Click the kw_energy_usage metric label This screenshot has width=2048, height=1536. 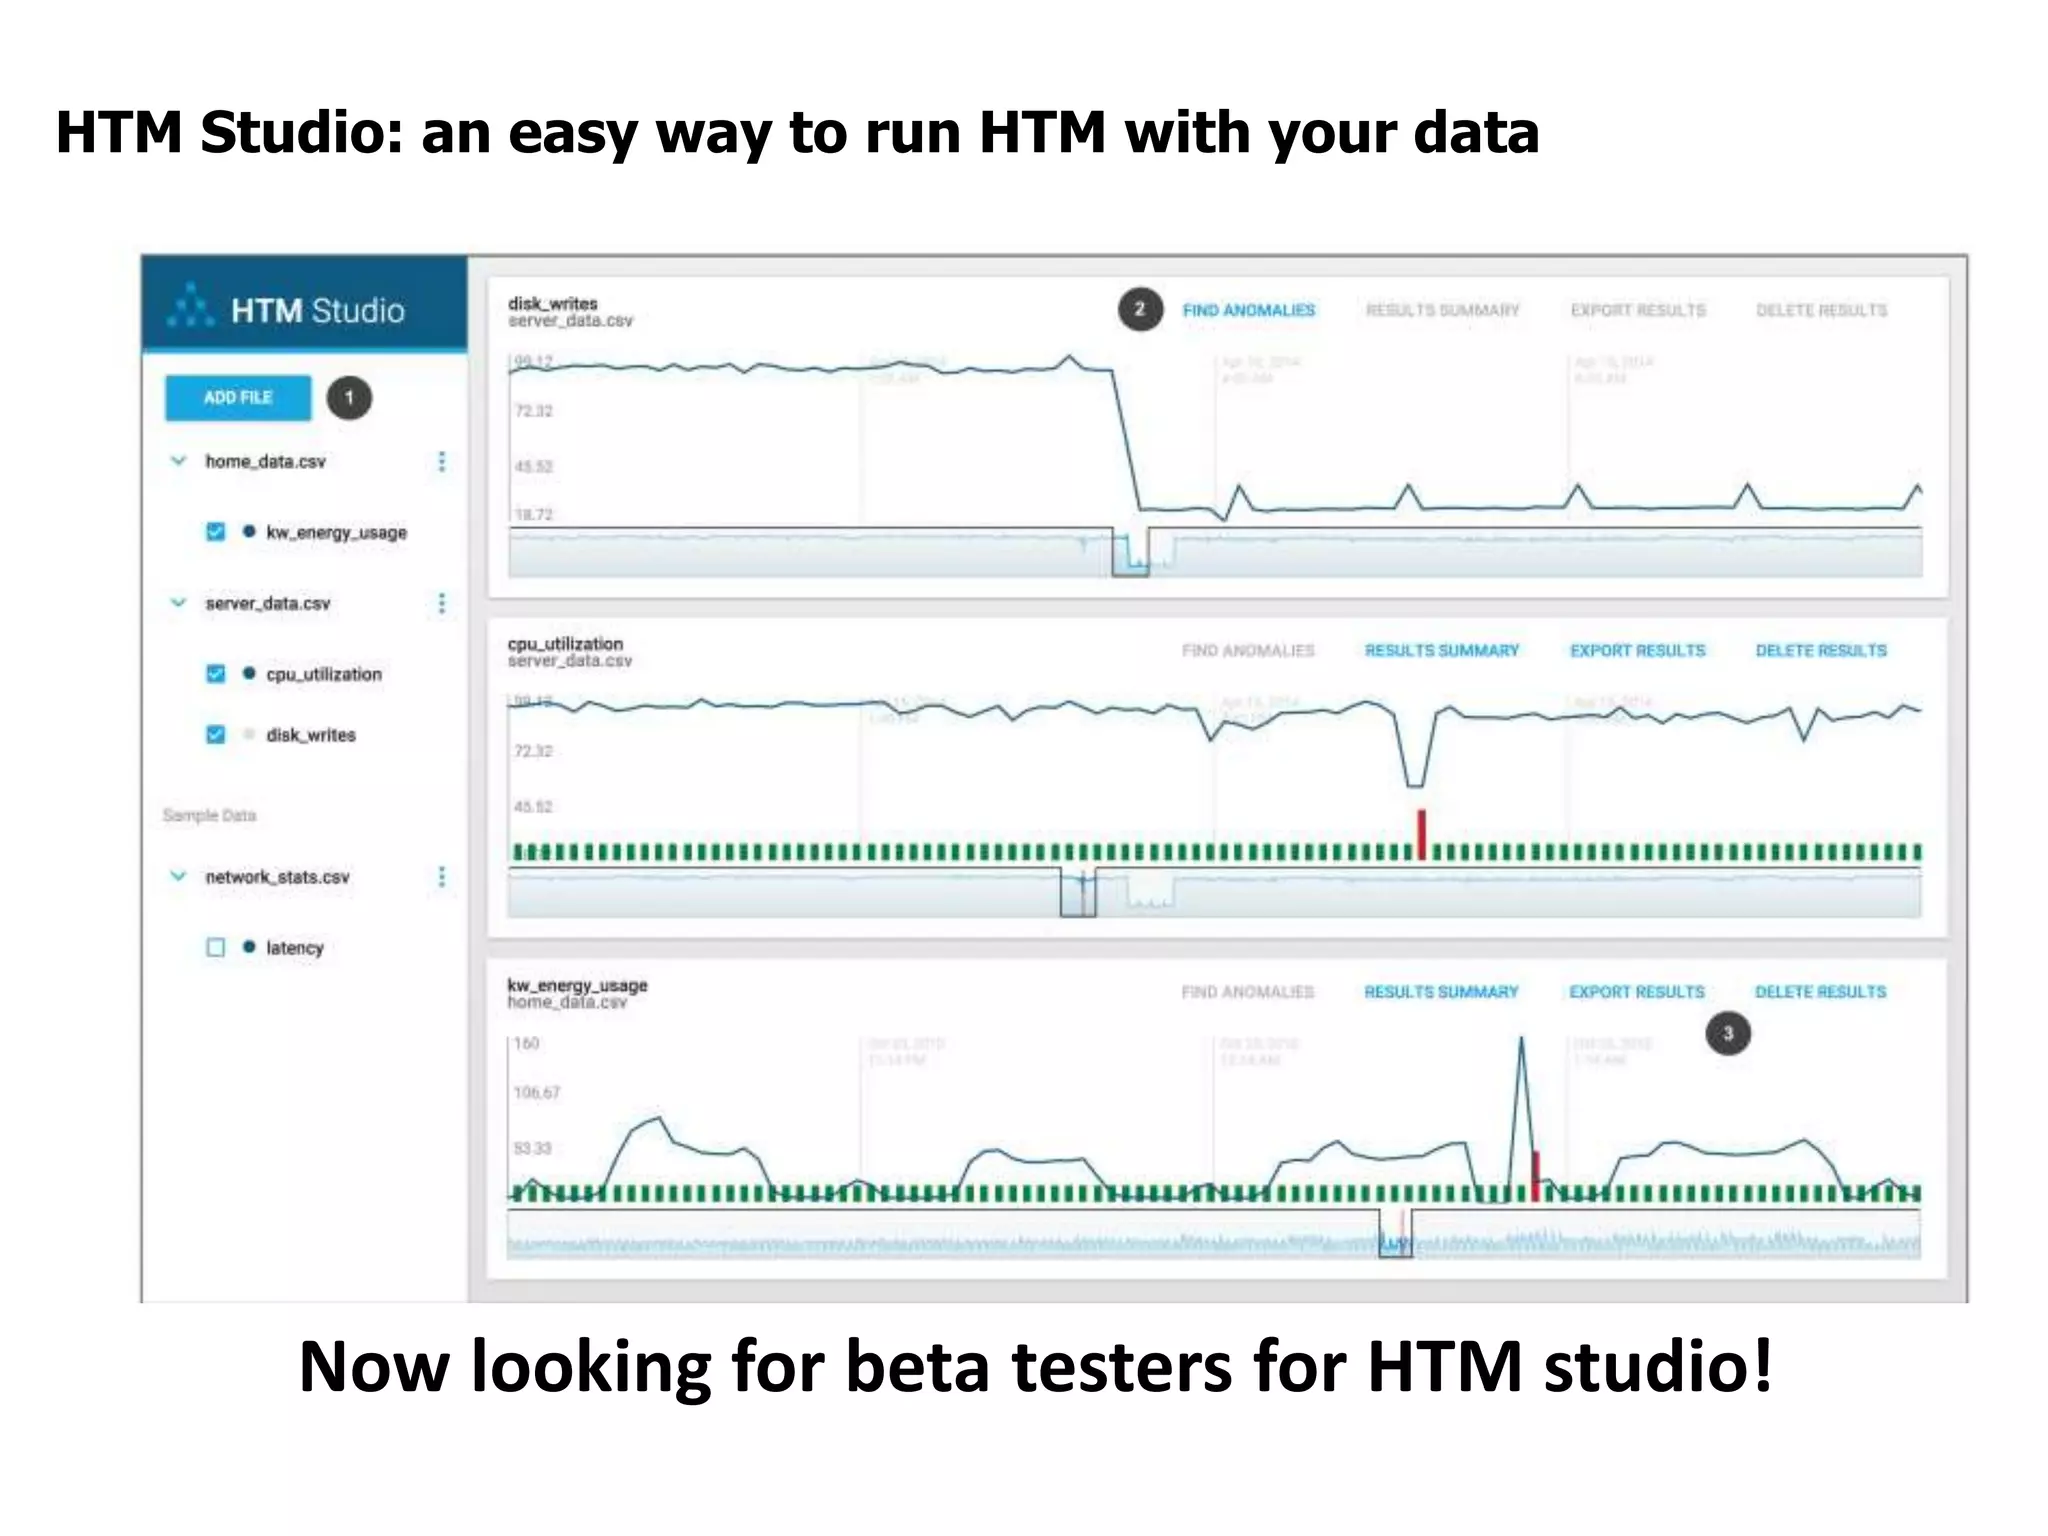[x=336, y=532]
